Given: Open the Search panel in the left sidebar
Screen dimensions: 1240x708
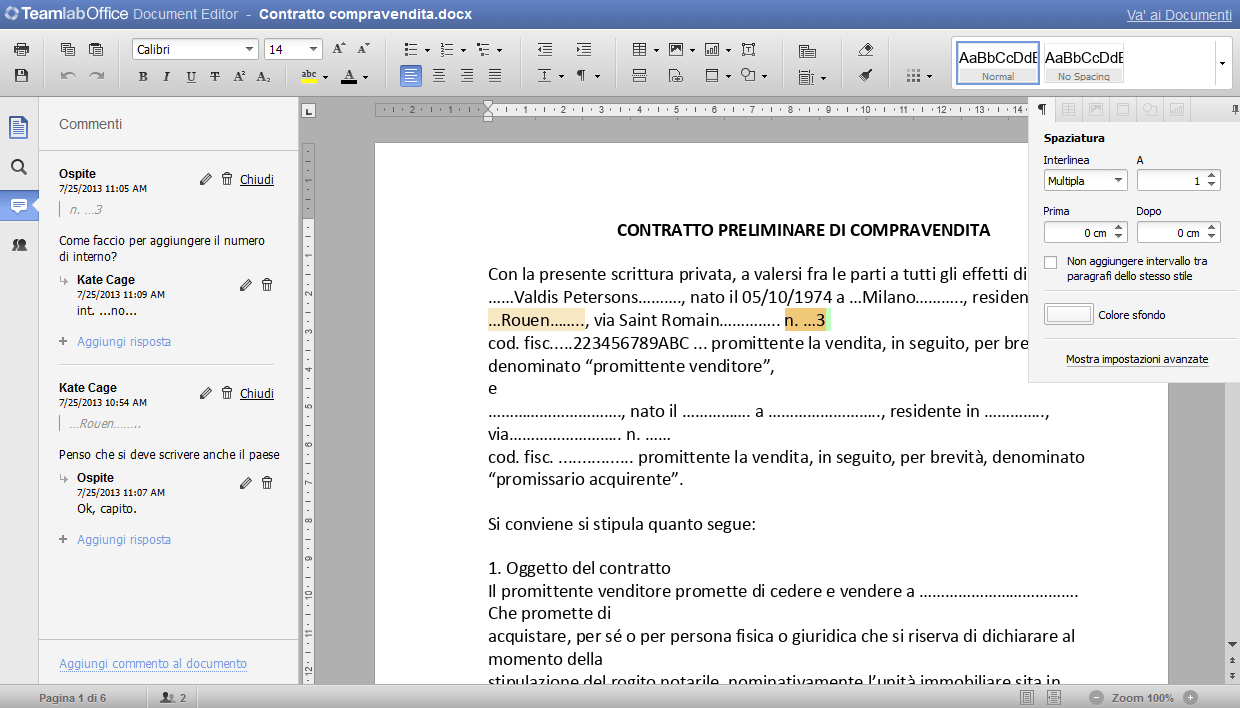Looking at the screenshot, I should pos(19,167).
